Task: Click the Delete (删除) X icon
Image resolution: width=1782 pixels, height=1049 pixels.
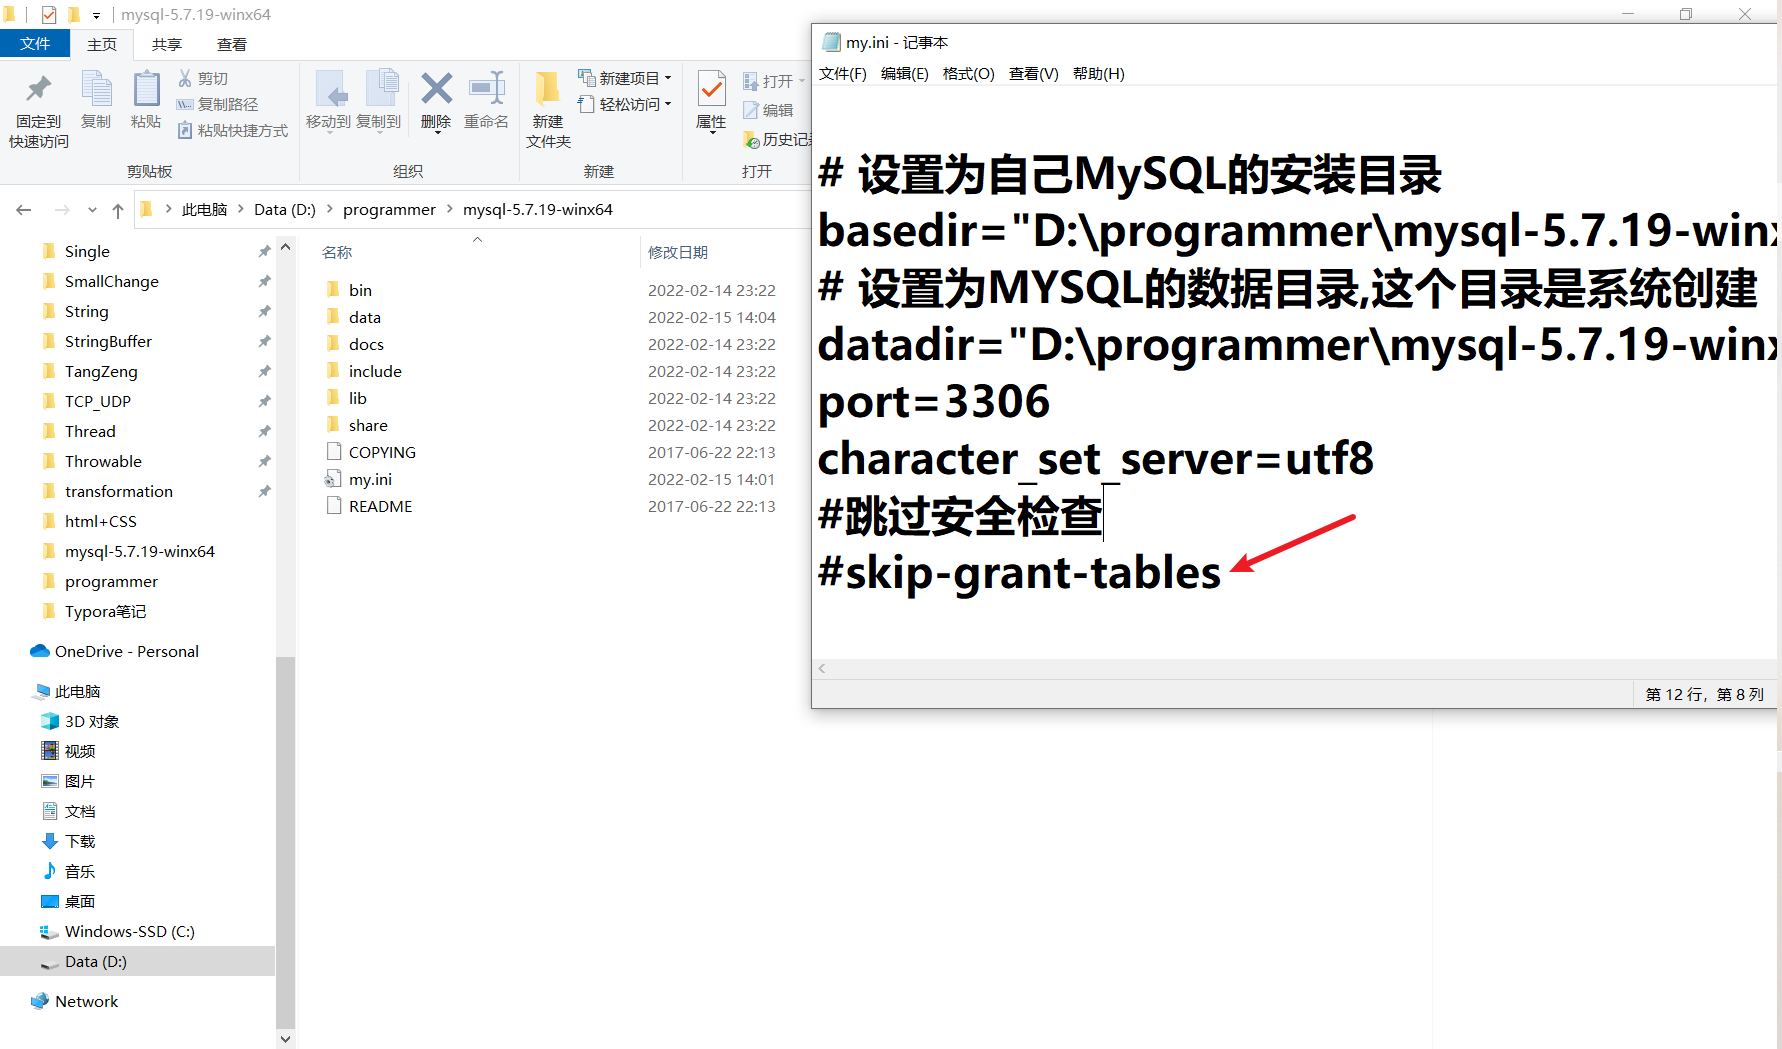Action: pyautogui.click(x=436, y=88)
